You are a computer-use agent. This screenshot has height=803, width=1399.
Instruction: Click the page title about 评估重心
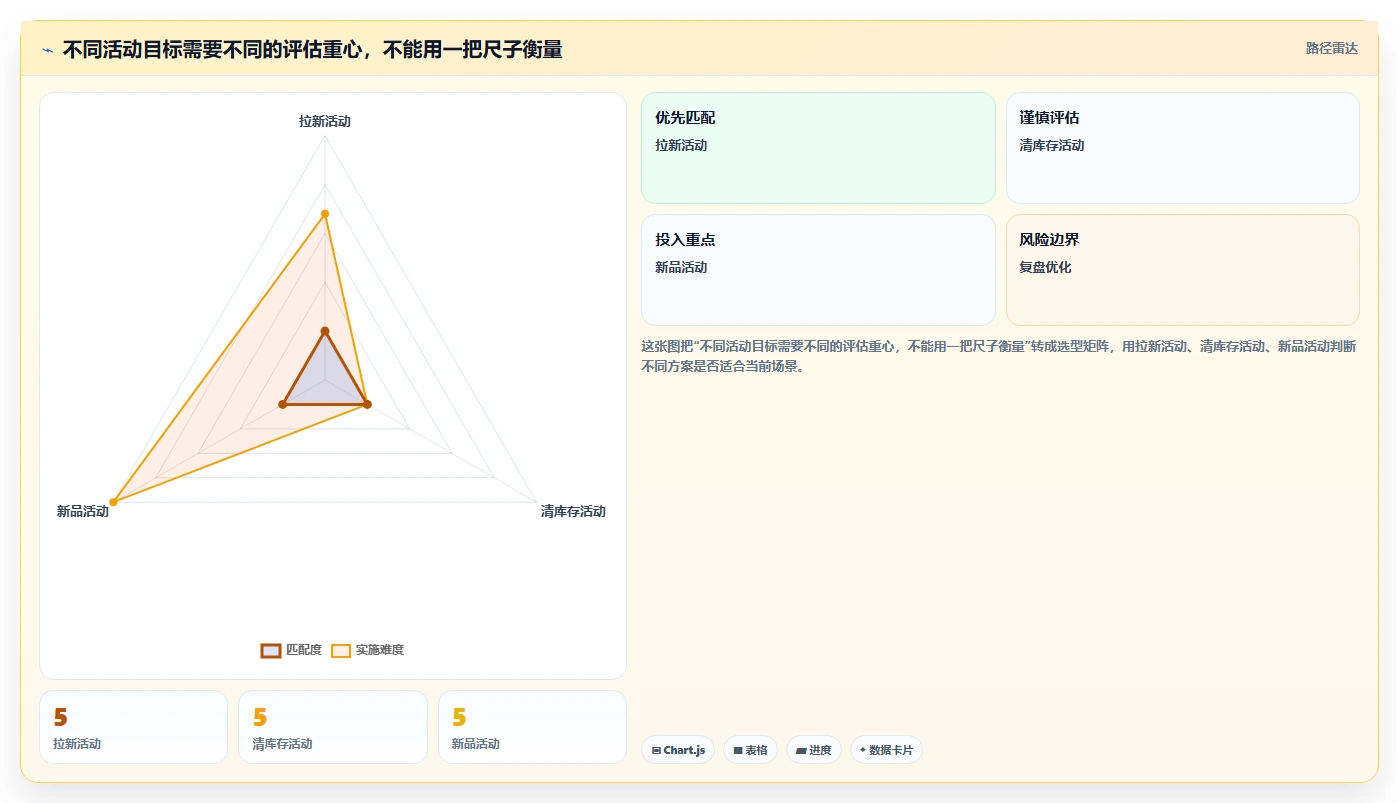pyautogui.click(x=312, y=49)
